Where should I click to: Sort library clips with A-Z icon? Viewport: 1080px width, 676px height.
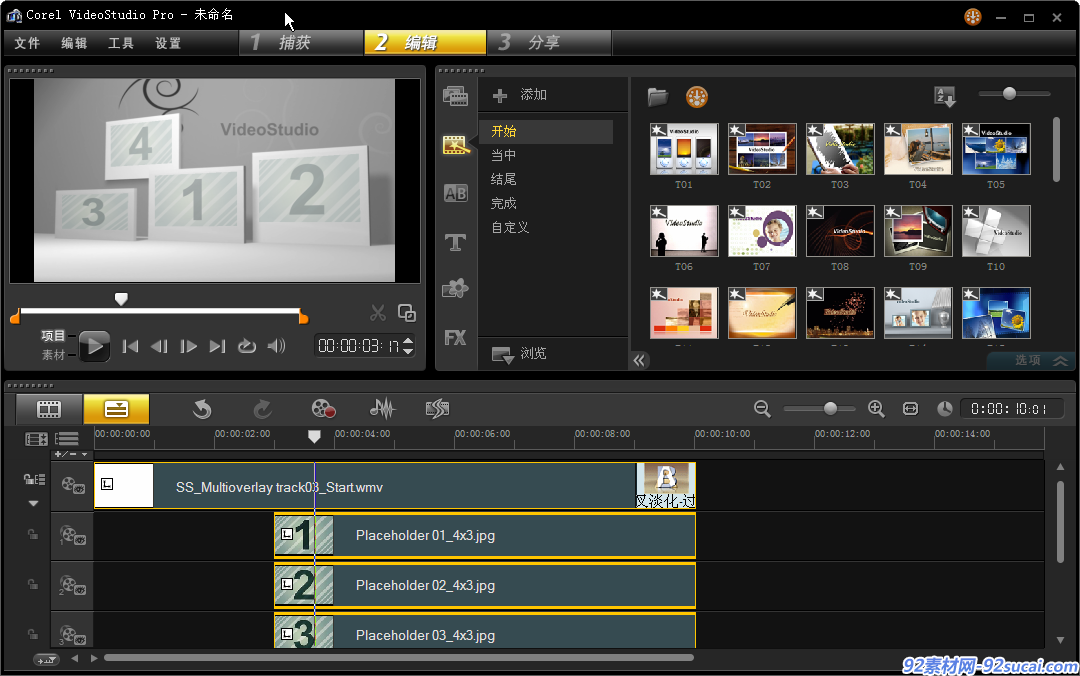coord(944,96)
